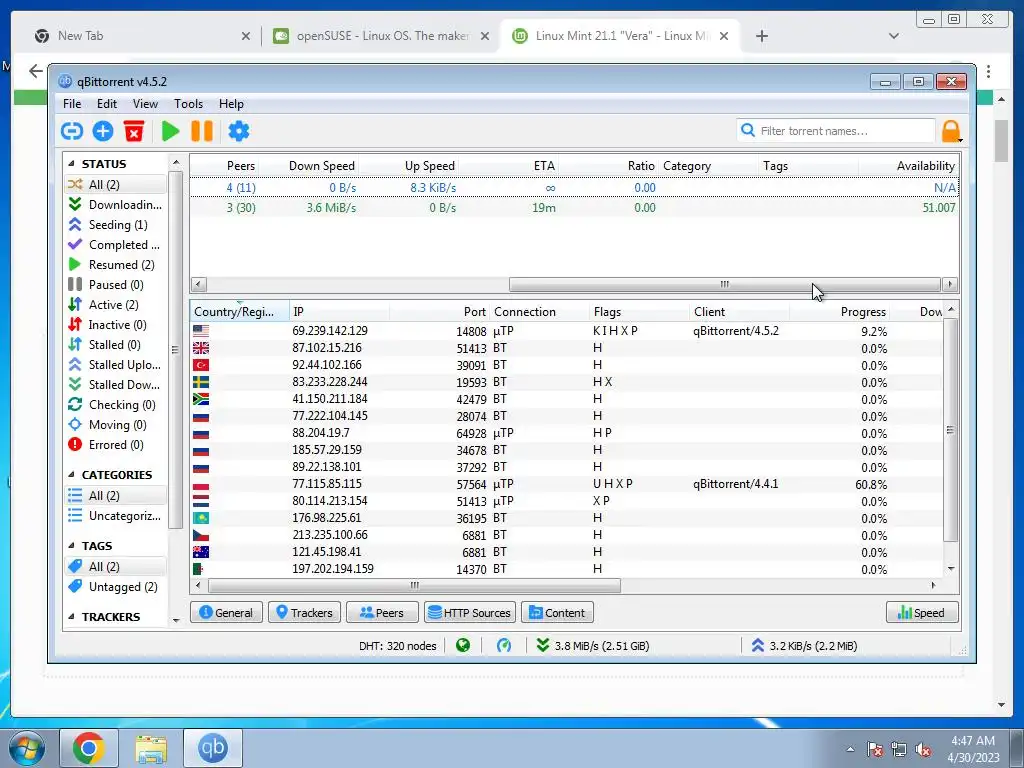Open the Windows Start menu

tap(27, 748)
